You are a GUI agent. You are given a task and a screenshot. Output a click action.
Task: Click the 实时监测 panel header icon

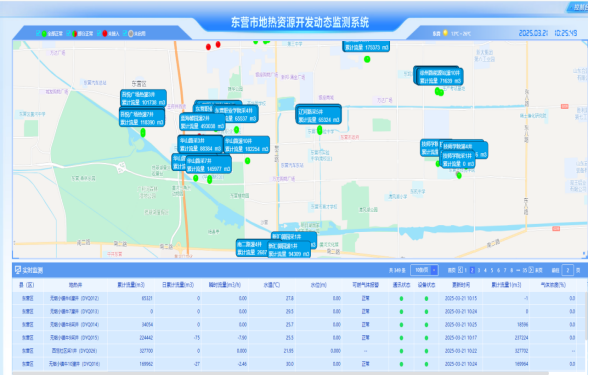click(18, 270)
